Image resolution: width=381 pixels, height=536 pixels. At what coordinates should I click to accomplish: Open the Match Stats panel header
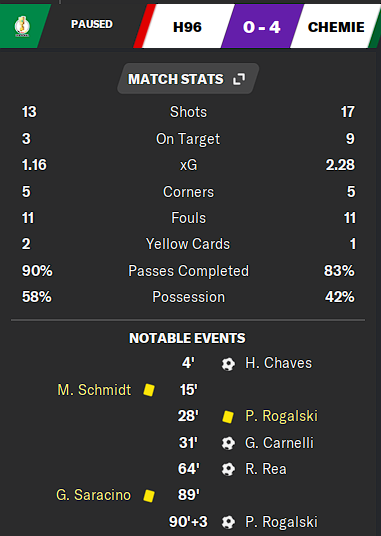pos(188,79)
